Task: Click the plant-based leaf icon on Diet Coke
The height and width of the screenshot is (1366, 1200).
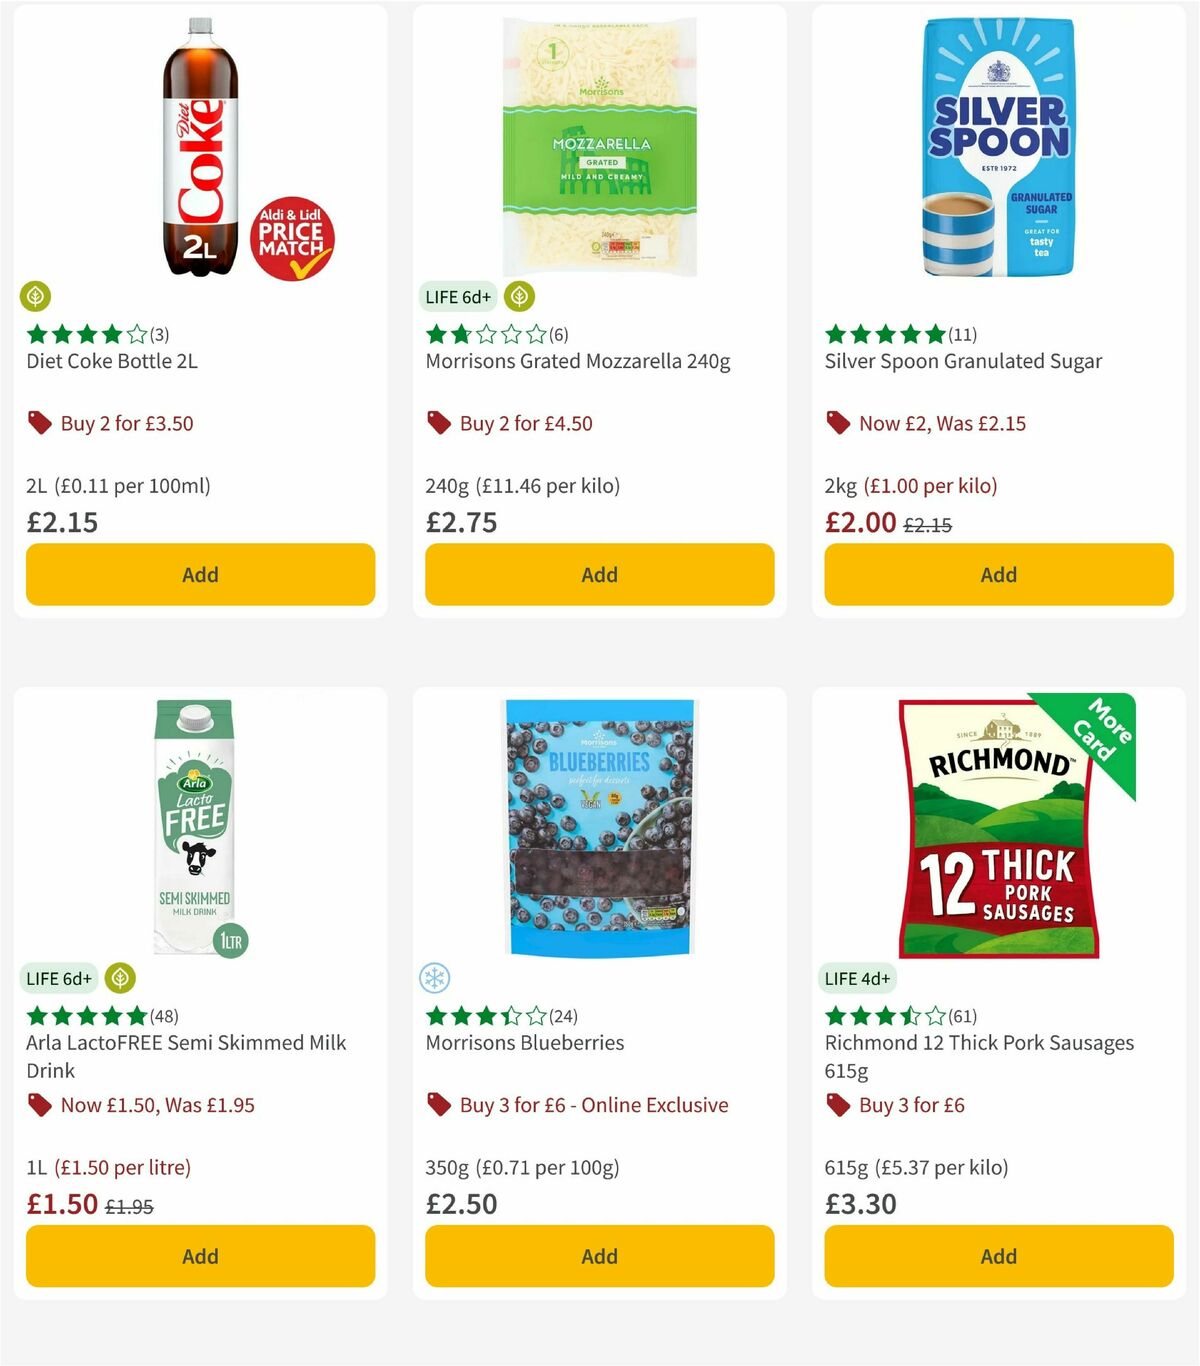Action: [36, 297]
